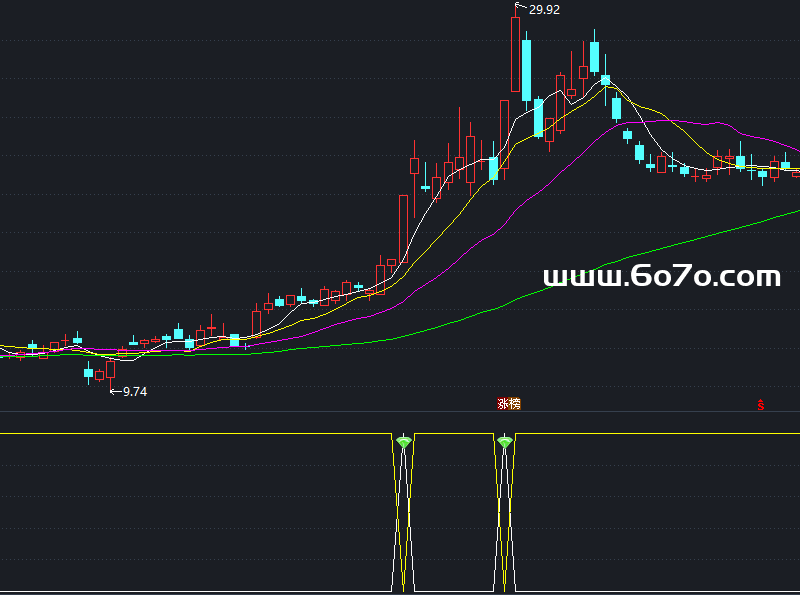Click the red candle above the 9.74 low
The height and width of the screenshot is (595, 800).
tap(110, 369)
